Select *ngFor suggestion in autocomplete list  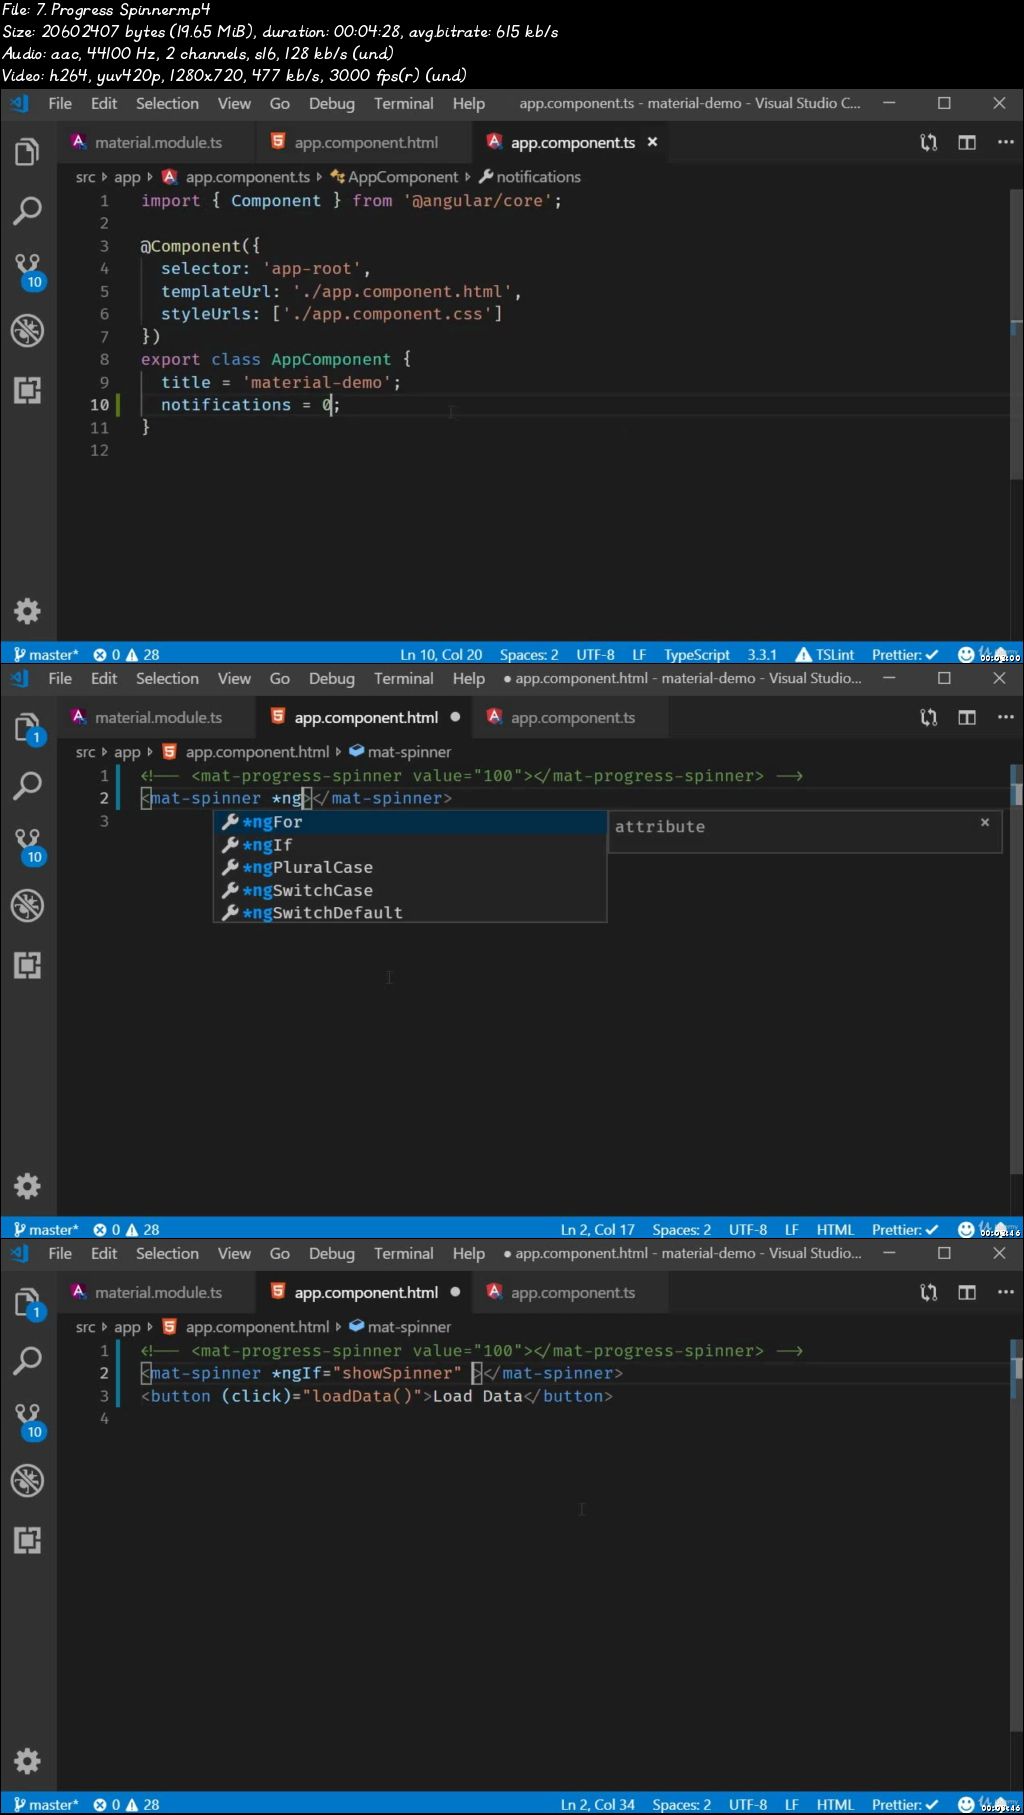pyautogui.click(x=410, y=822)
